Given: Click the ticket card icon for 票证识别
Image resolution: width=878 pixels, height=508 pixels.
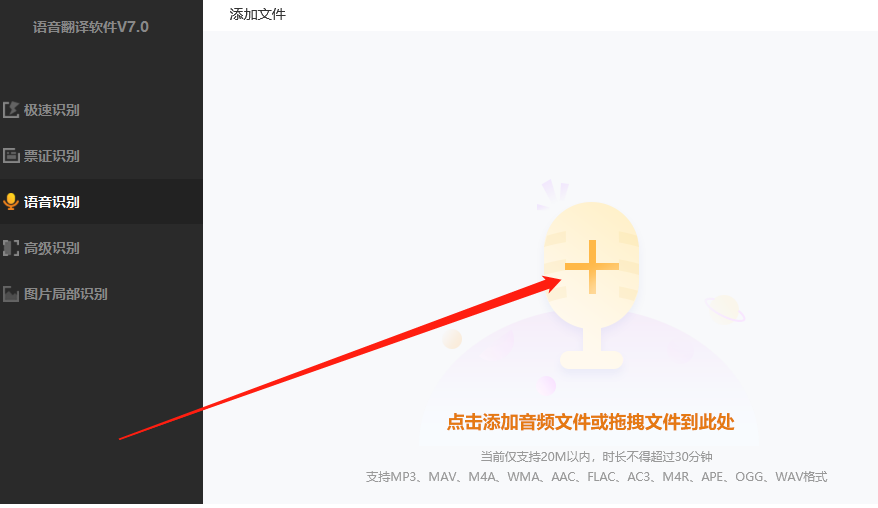Looking at the screenshot, I should (11, 156).
